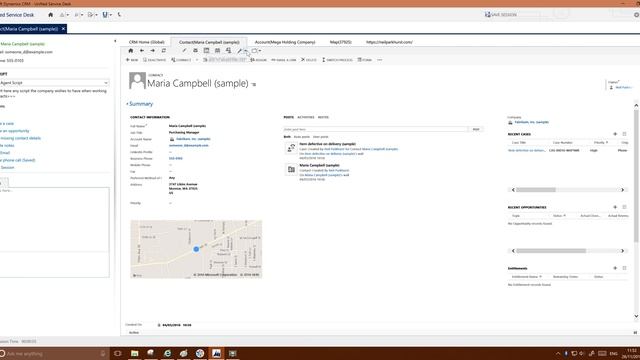Open the rectangle icon dropdown in toolbar
Viewport: 640px width, 360px height.
click(260, 51)
